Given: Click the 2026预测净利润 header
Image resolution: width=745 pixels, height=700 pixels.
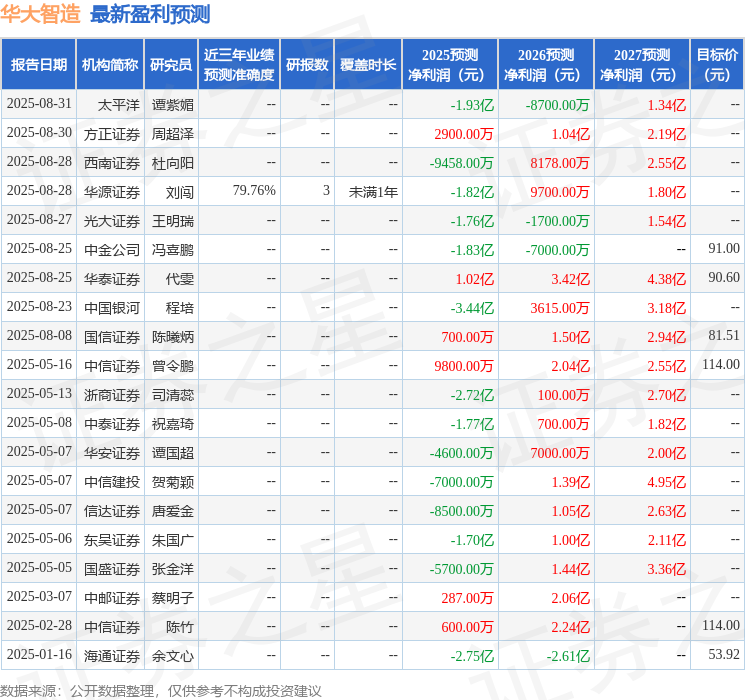Looking at the screenshot, I should 546,65.
